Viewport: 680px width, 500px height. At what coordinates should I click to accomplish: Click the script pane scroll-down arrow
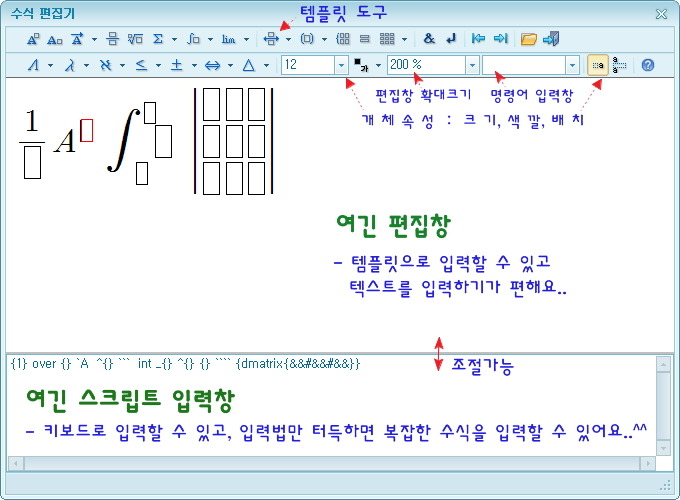(663, 448)
